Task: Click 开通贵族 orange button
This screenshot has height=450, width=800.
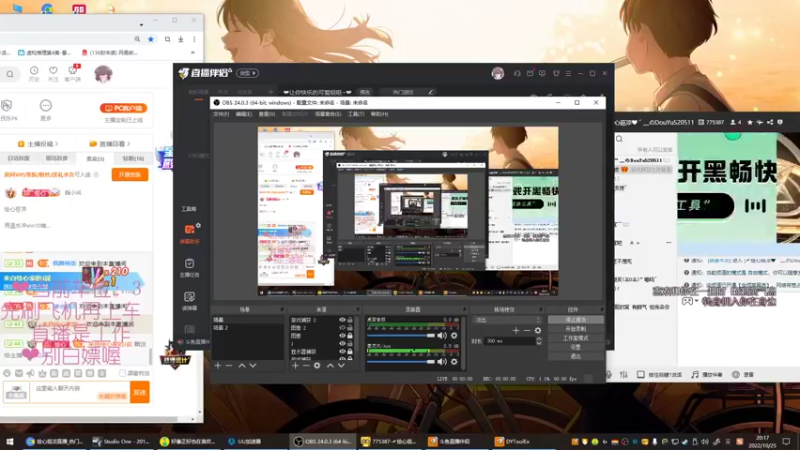Action: click(130, 174)
